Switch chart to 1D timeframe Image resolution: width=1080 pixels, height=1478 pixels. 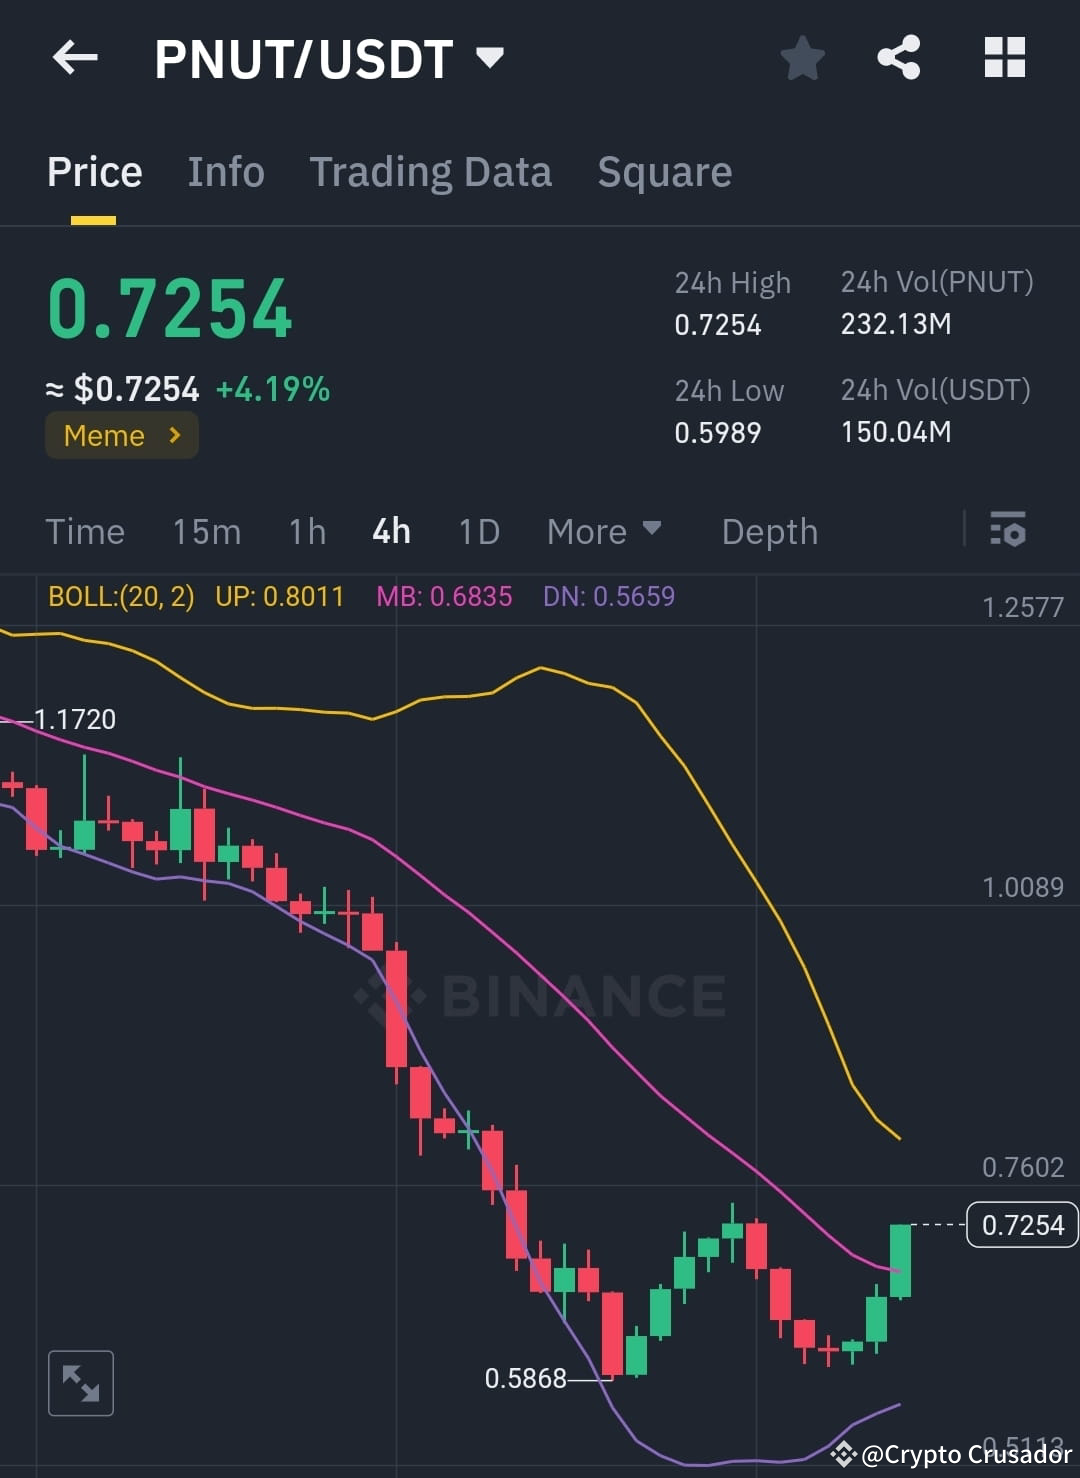[478, 531]
